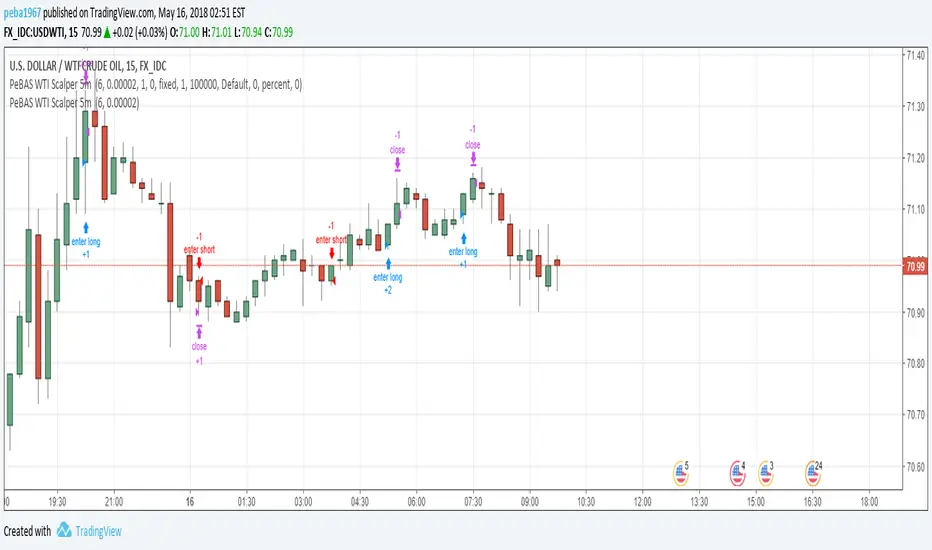Click the close +1 text label
Viewport: 932px width, 550px height.
(199, 353)
